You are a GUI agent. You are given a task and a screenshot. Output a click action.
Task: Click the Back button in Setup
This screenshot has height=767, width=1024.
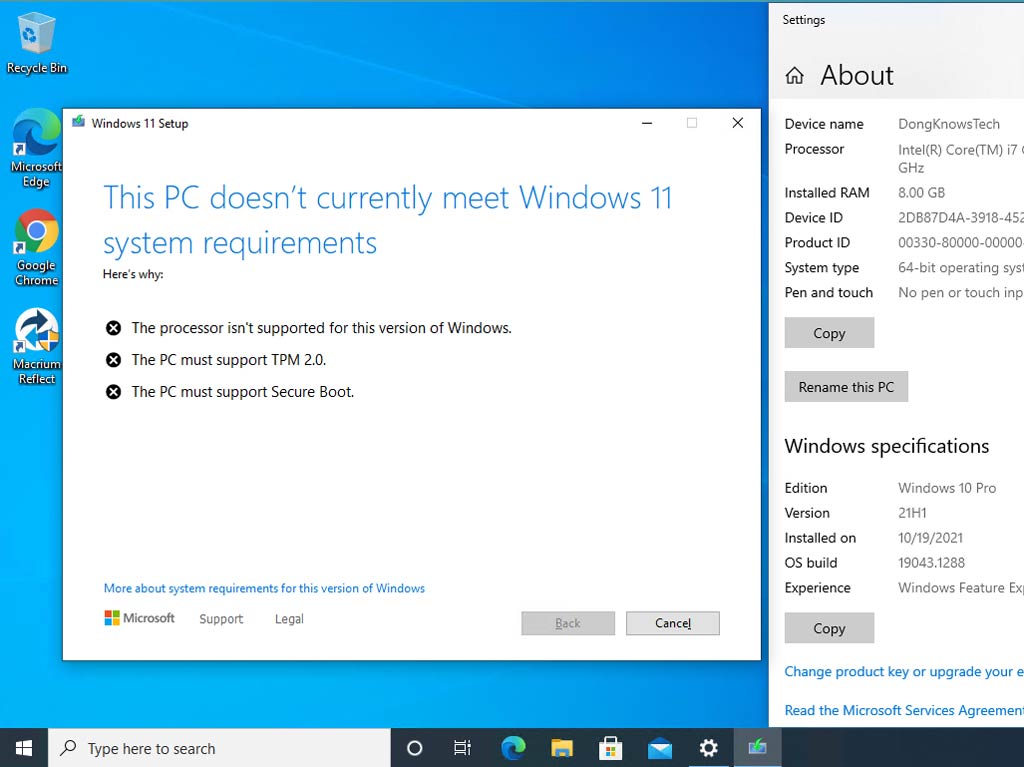(568, 623)
